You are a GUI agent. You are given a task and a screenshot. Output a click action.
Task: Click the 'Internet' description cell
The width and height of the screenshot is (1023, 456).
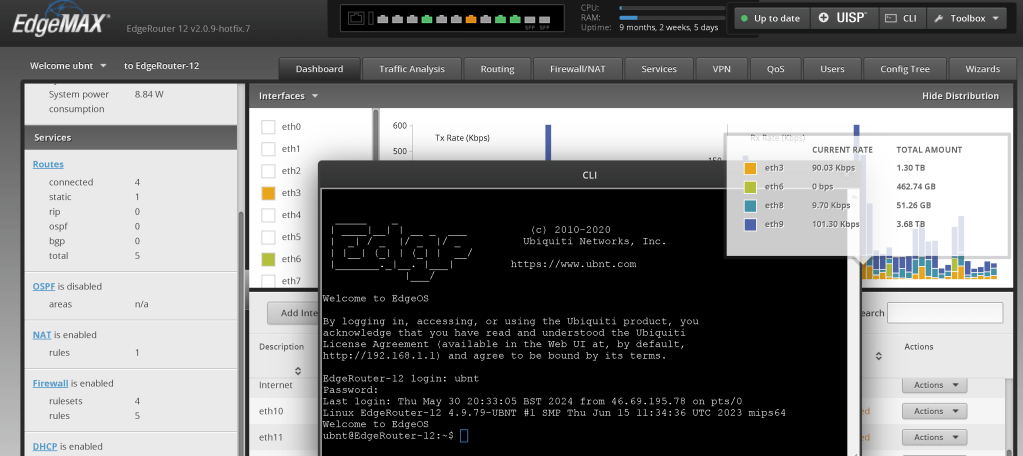276,385
